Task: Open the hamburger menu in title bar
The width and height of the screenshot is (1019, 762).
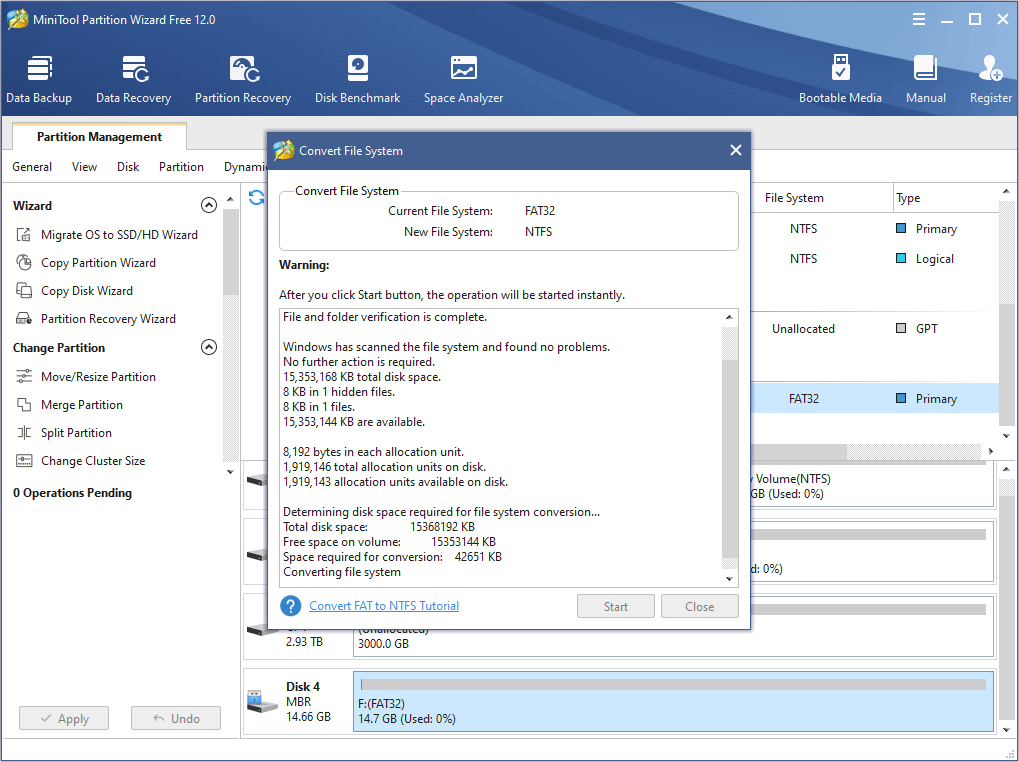Action: pos(919,19)
